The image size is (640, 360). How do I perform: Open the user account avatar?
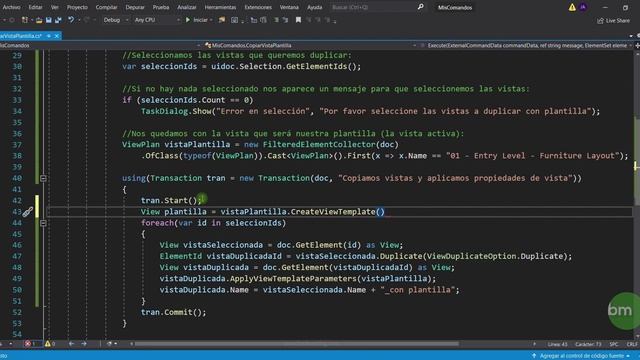click(x=583, y=7)
